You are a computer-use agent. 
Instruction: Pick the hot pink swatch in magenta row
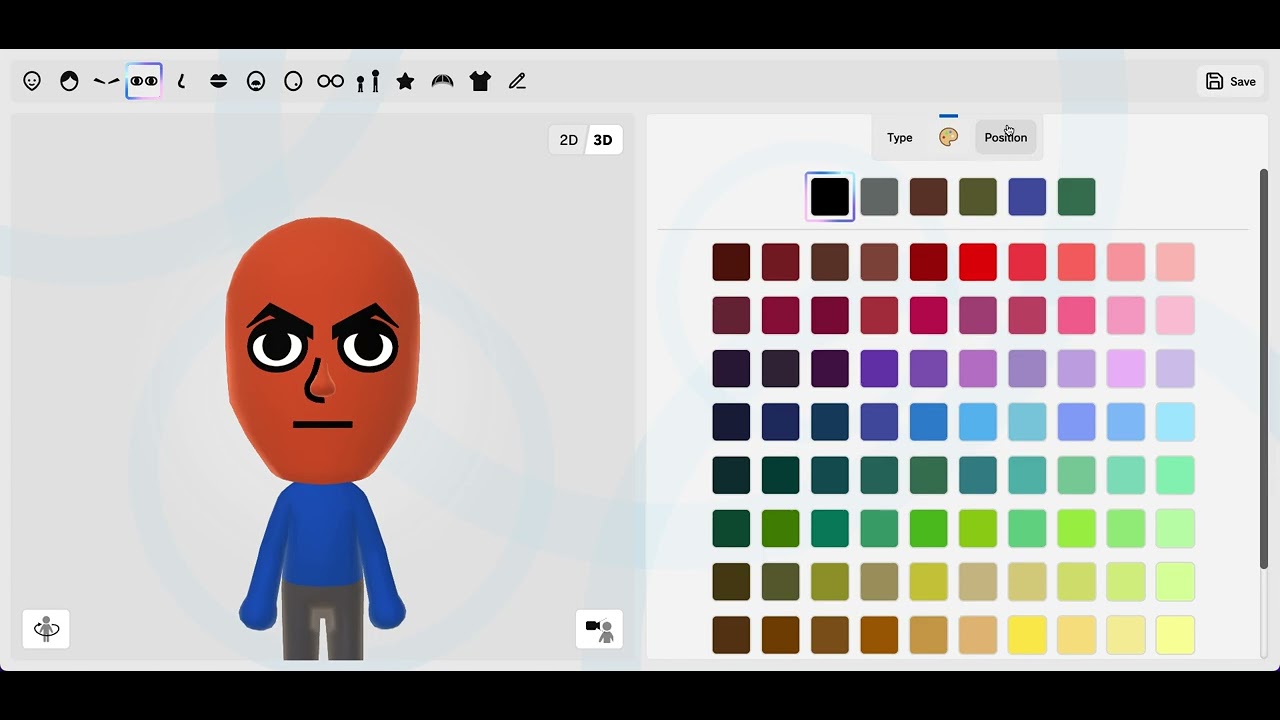point(1077,315)
